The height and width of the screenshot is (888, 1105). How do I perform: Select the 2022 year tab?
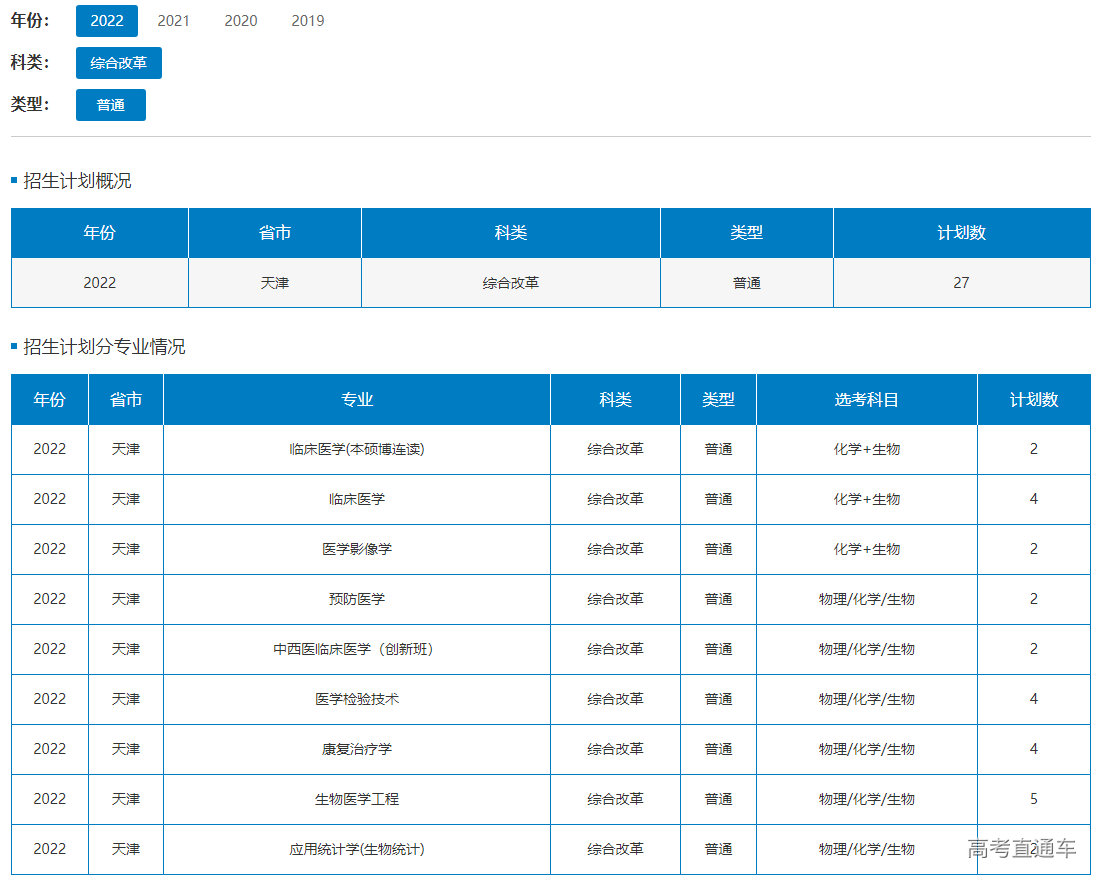(107, 21)
